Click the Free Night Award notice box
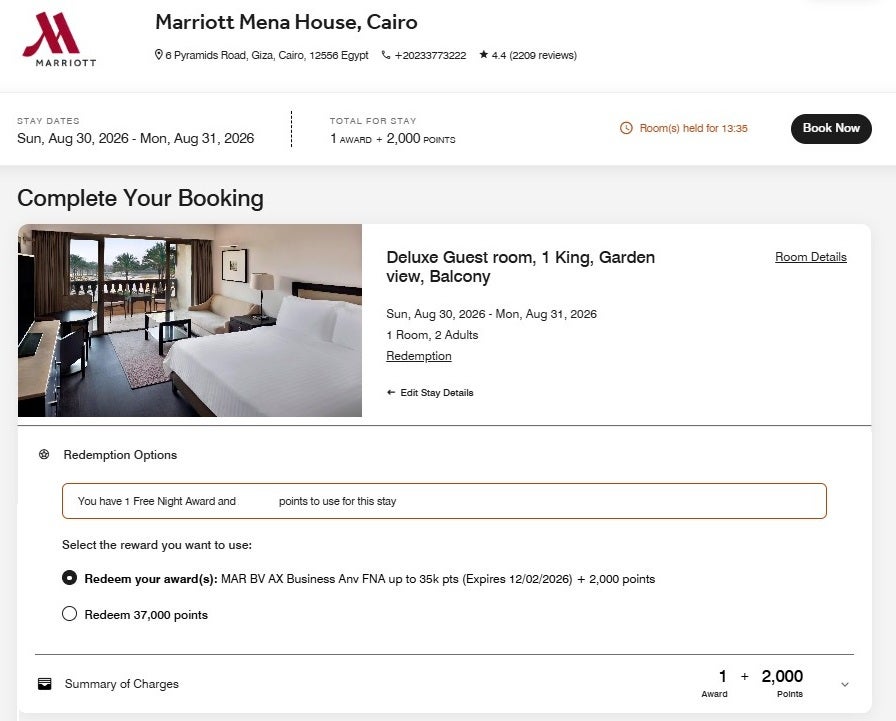Viewport: 896px width, 721px height. point(445,500)
